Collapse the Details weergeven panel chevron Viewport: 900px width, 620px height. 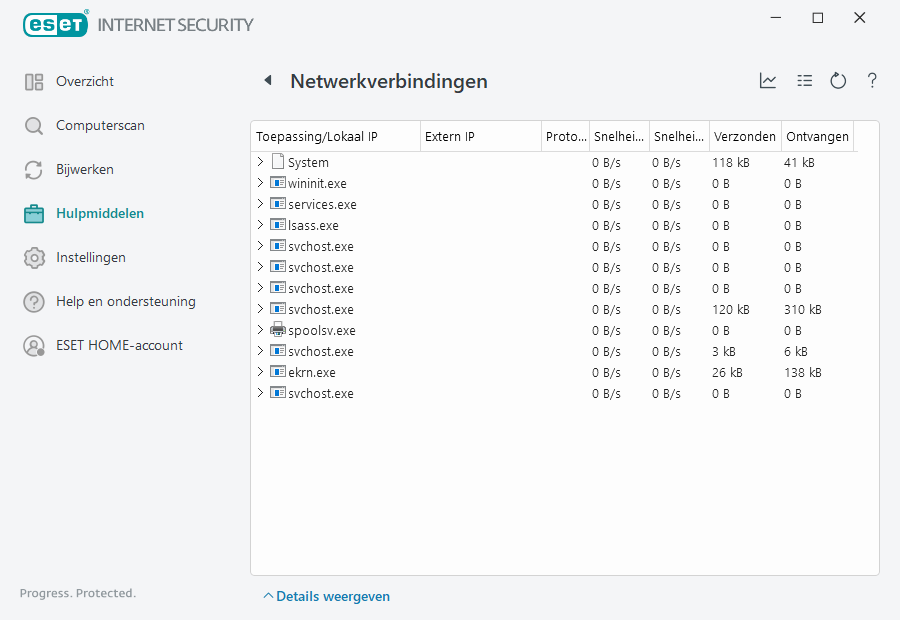(x=268, y=595)
